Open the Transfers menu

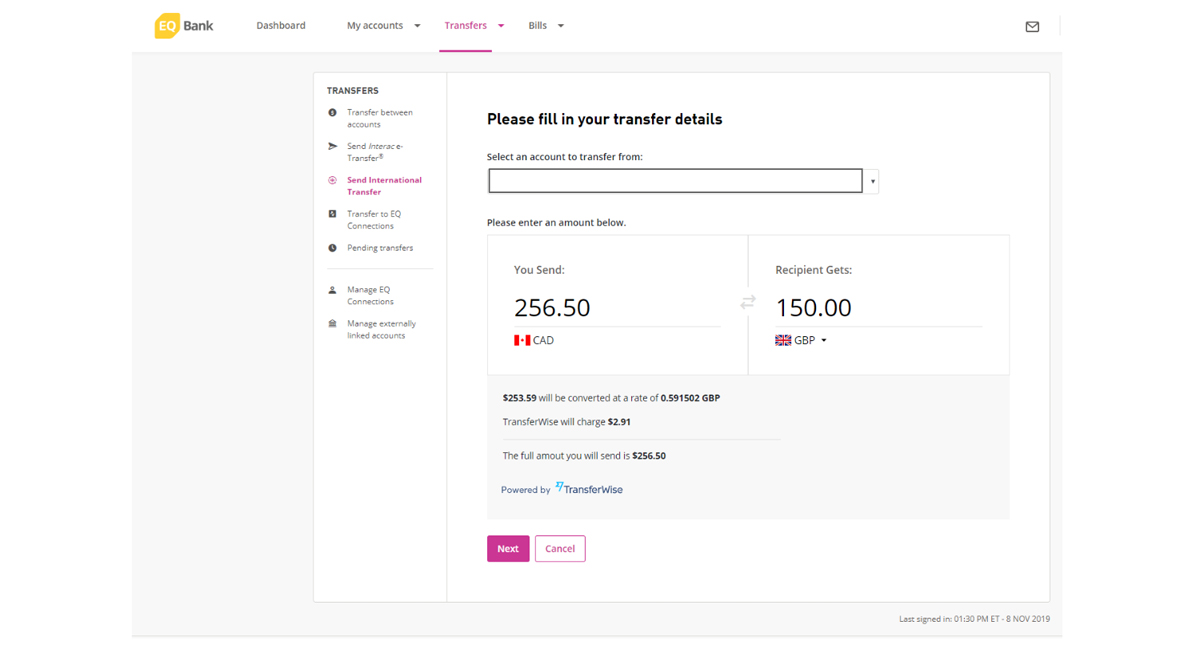474,26
